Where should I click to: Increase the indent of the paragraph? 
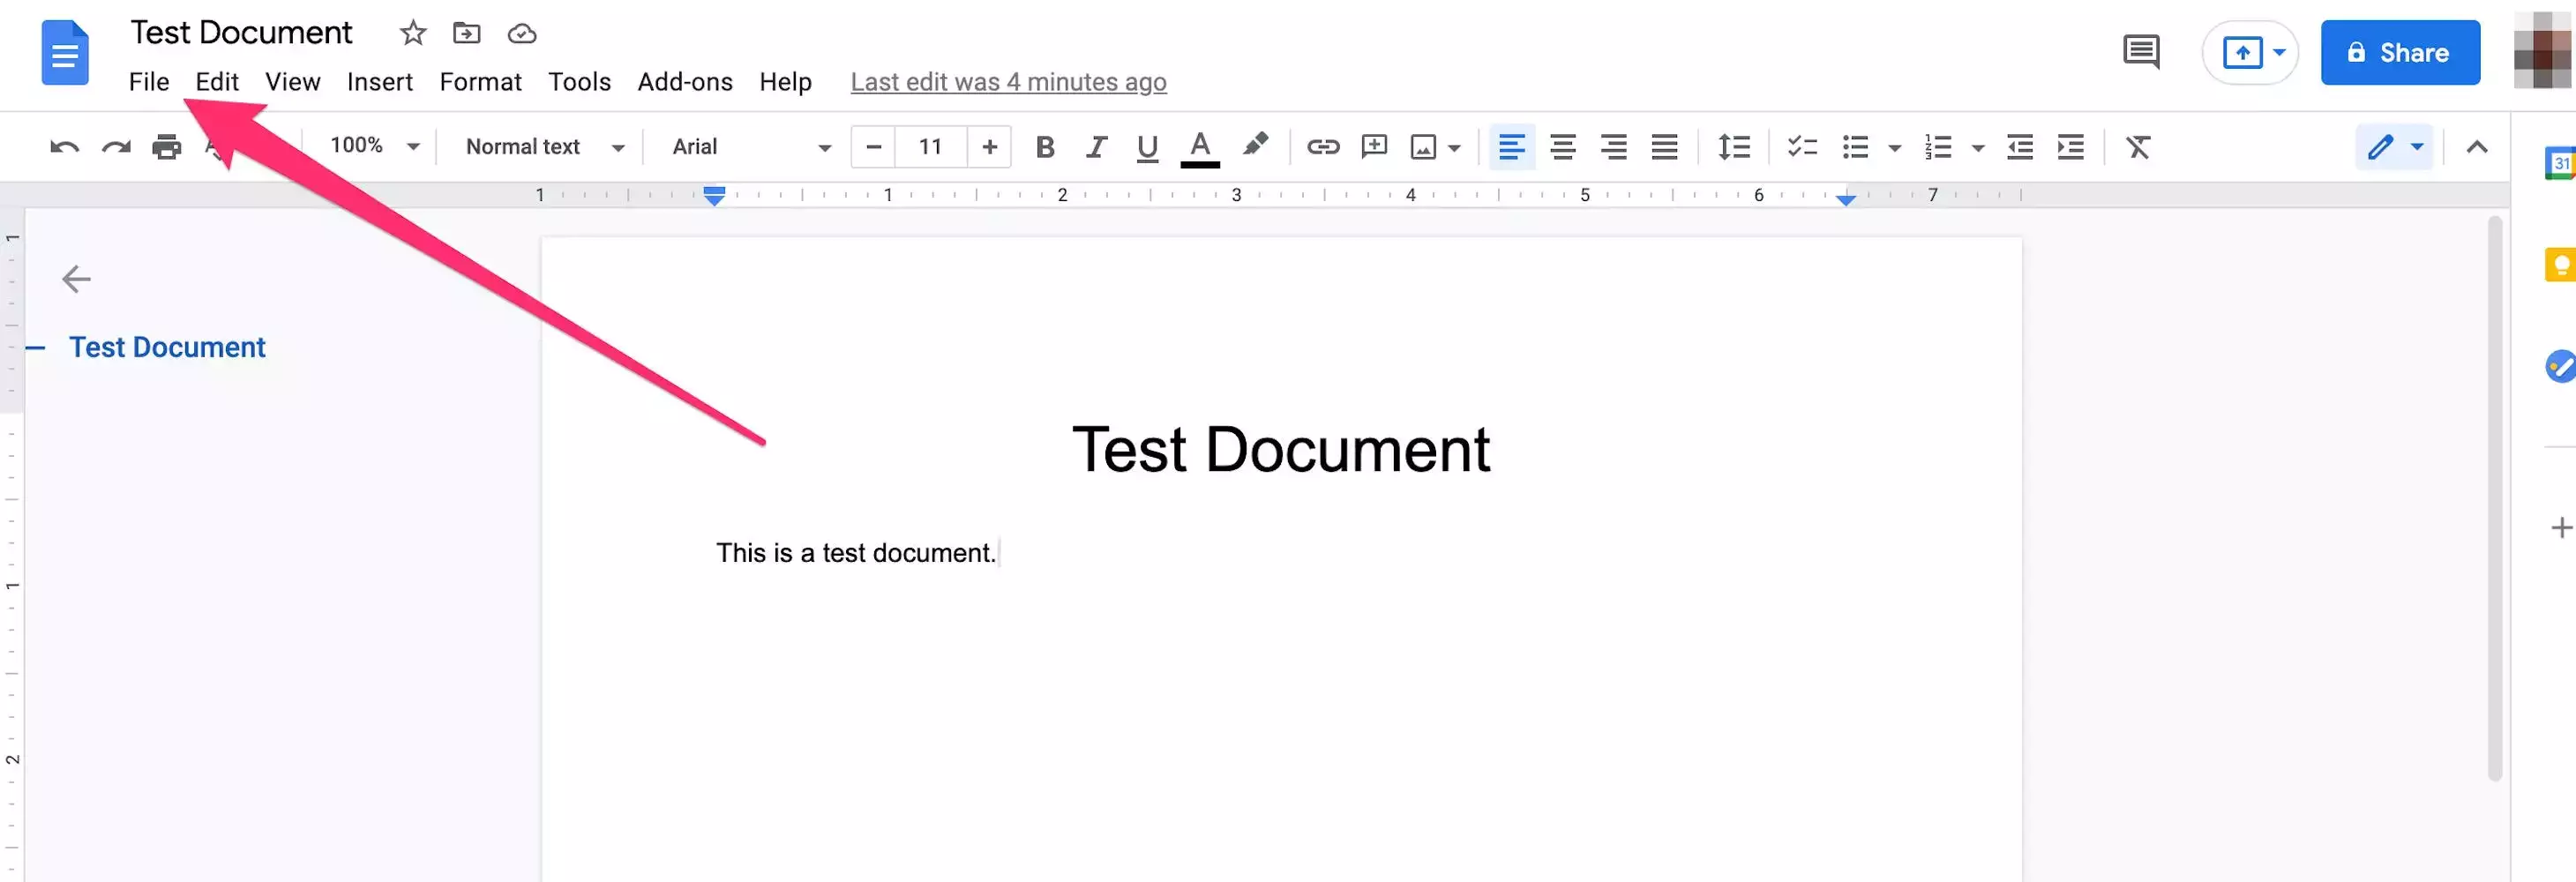(2070, 148)
